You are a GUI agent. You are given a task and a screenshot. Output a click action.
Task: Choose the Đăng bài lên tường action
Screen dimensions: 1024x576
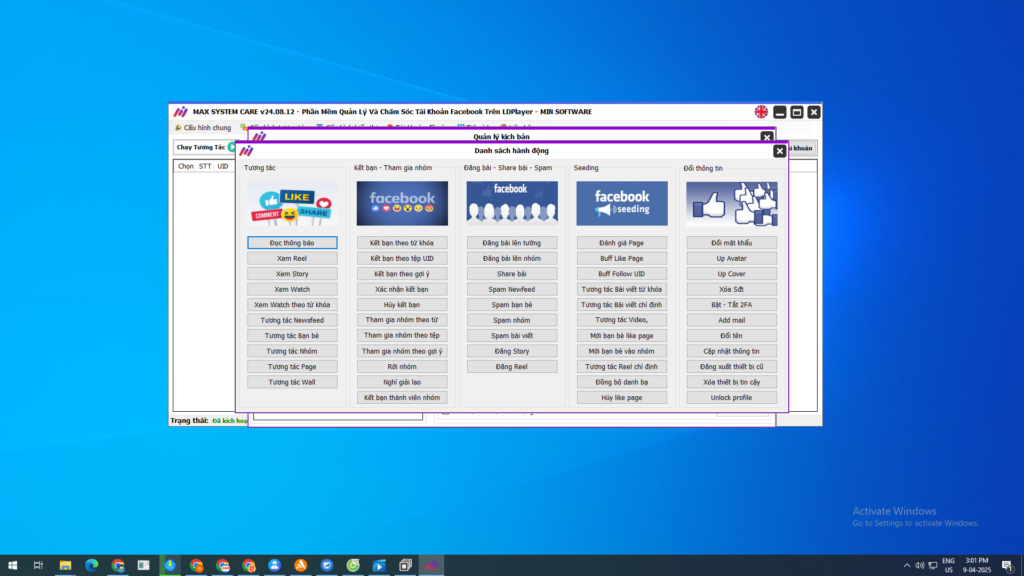(x=512, y=243)
